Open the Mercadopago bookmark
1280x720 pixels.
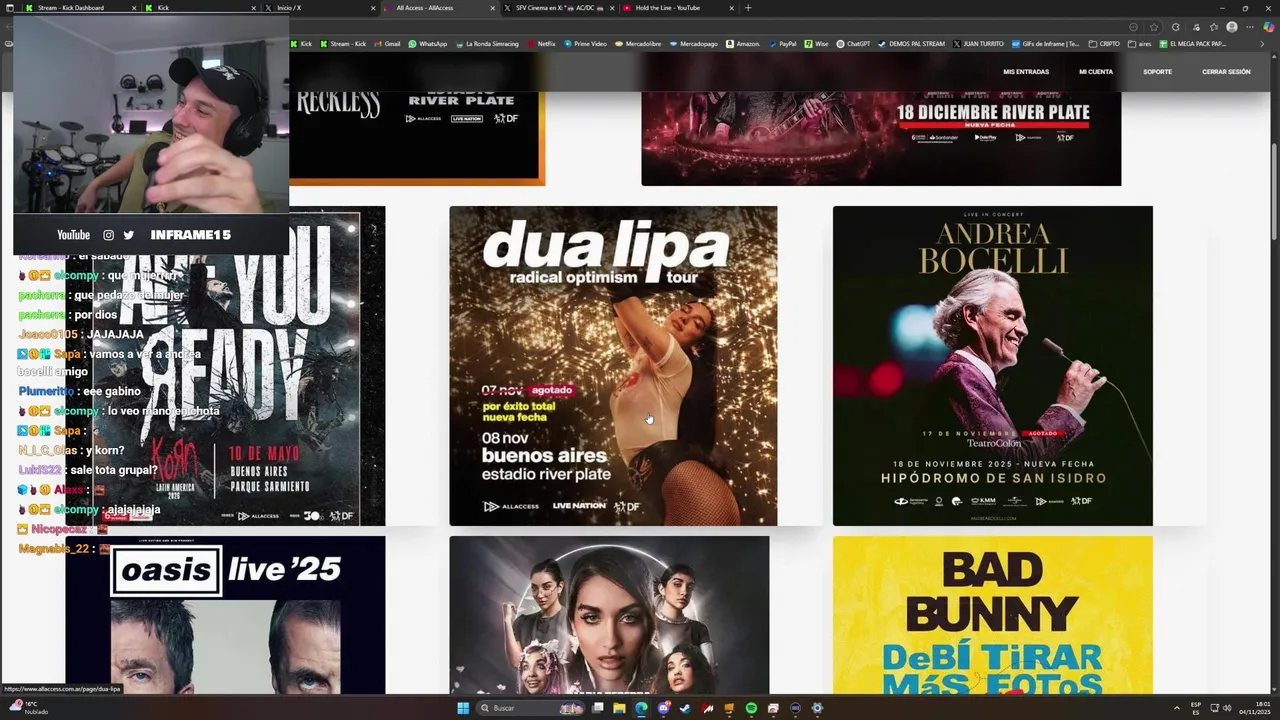point(694,44)
